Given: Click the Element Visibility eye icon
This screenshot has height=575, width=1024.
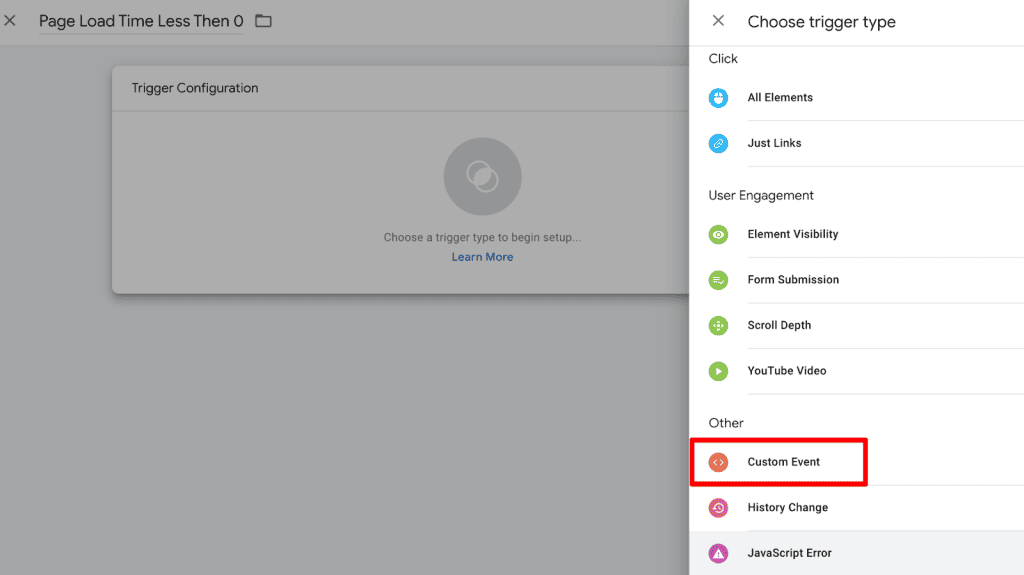Looking at the screenshot, I should [718, 234].
